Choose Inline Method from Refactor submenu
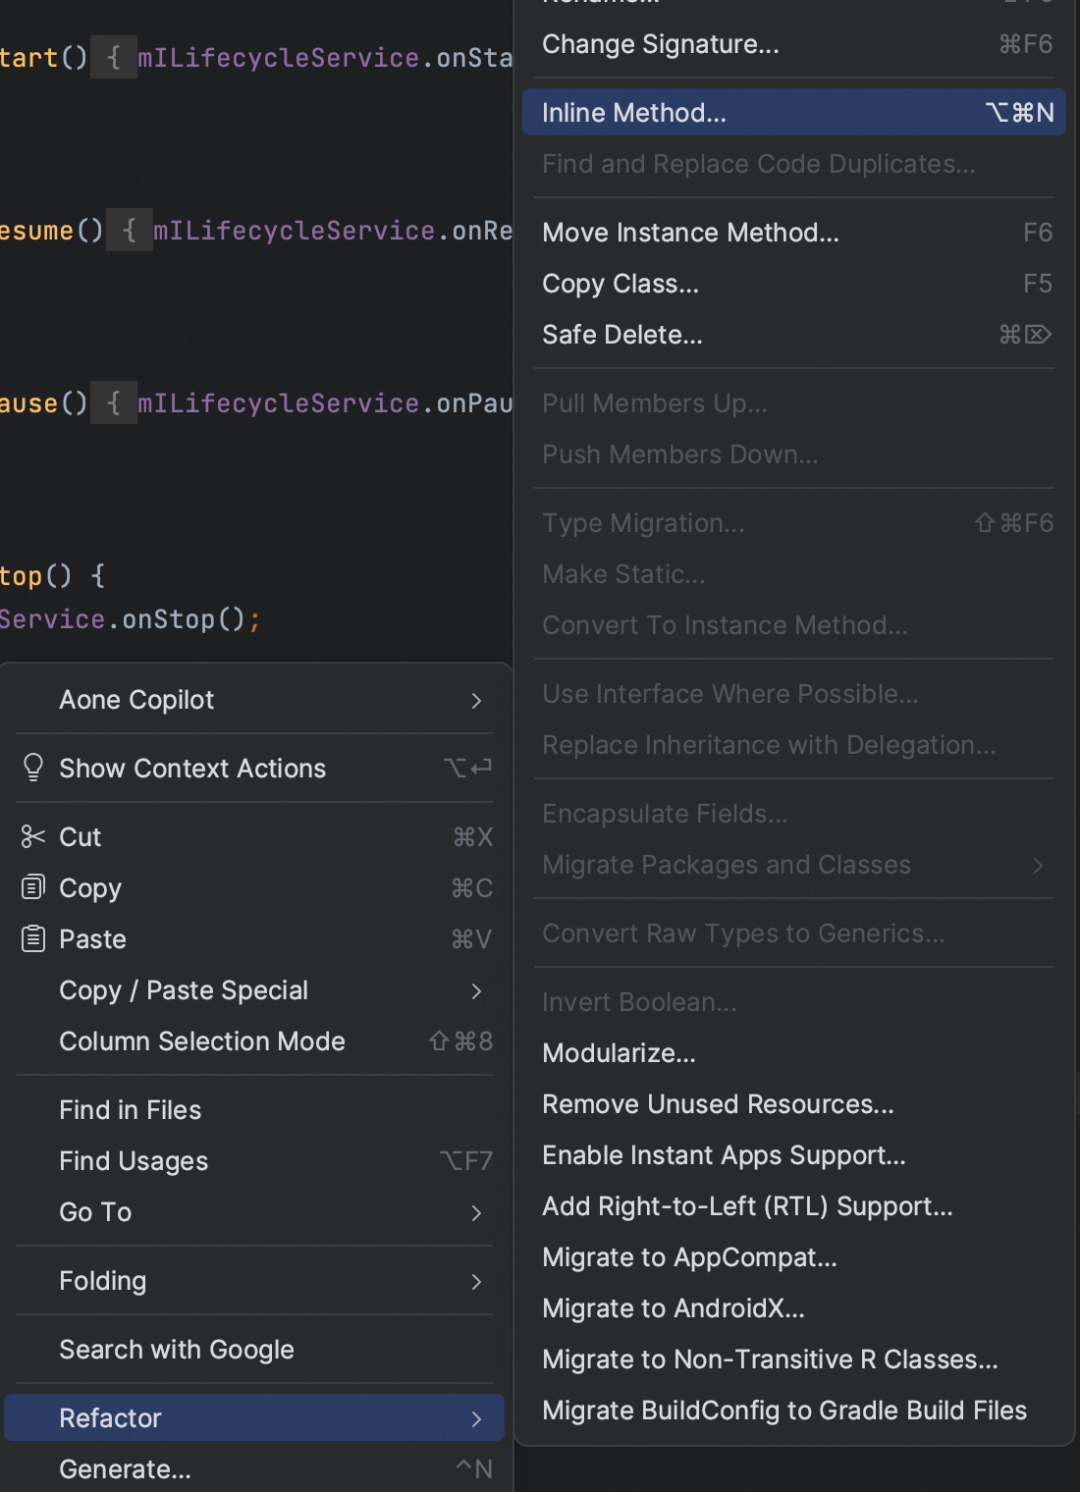This screenshot has height=1492, width=1080. point(794,112)
